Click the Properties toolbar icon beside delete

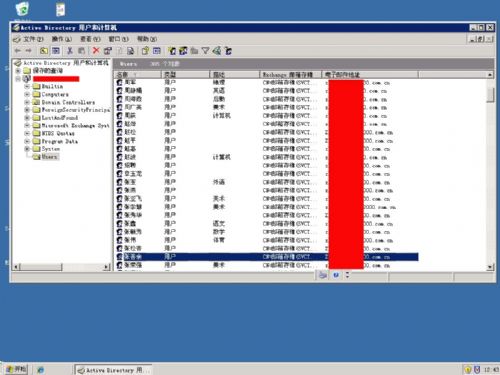[x=108, y=51]
